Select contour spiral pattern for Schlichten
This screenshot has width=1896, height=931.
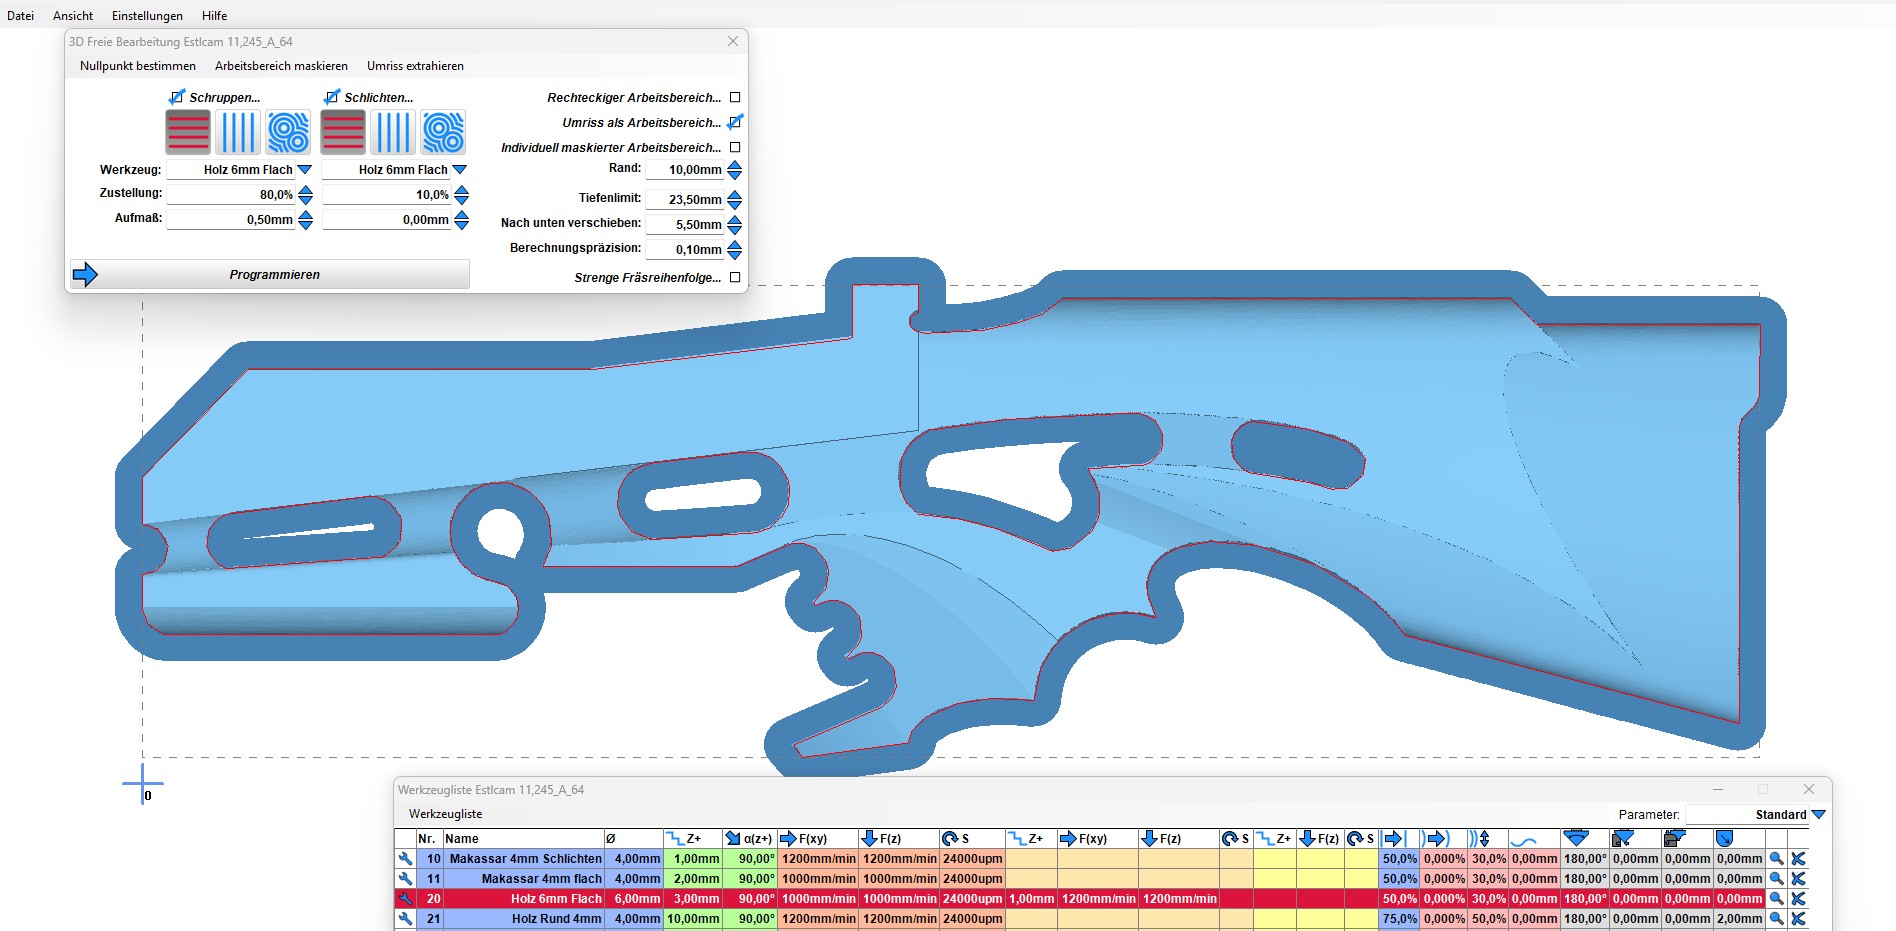(443, 132)
